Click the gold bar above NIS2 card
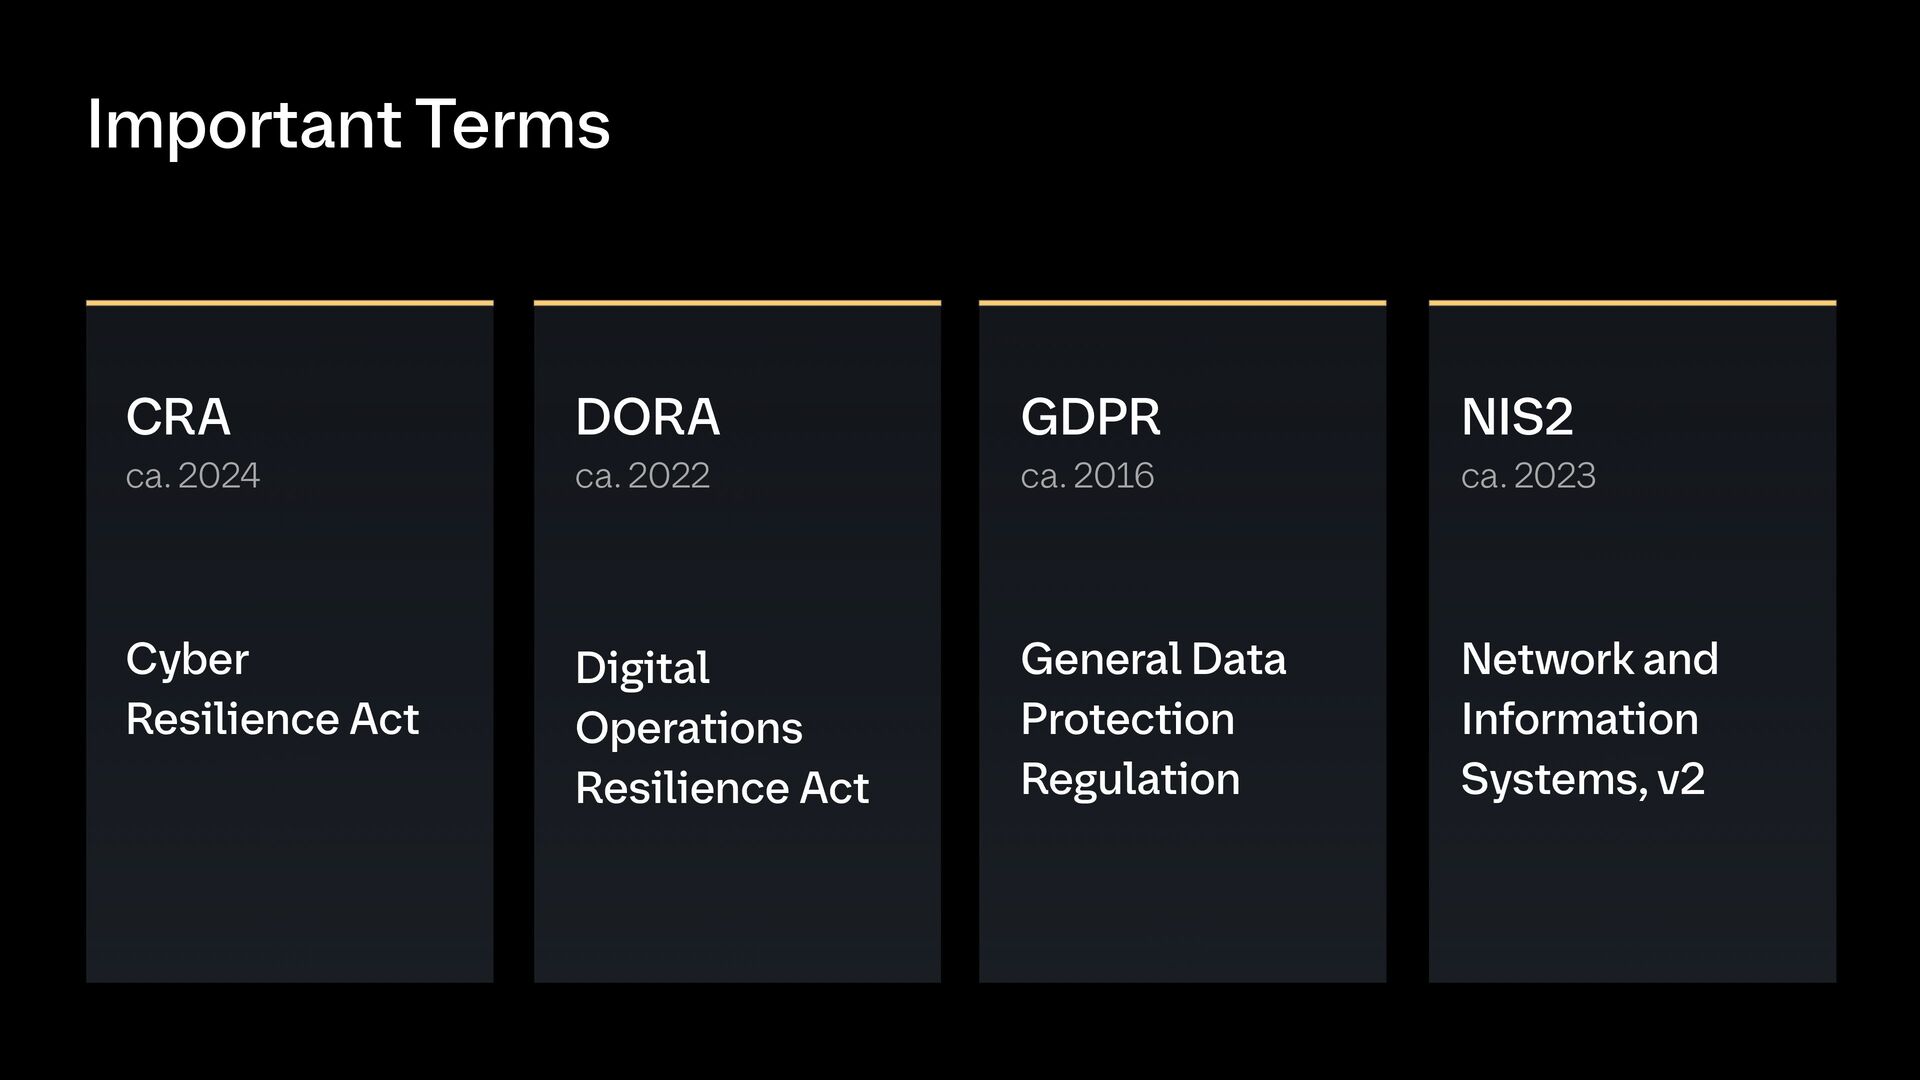The width and height of the screenshot is (1920, 1080). tap(1632, 302)
